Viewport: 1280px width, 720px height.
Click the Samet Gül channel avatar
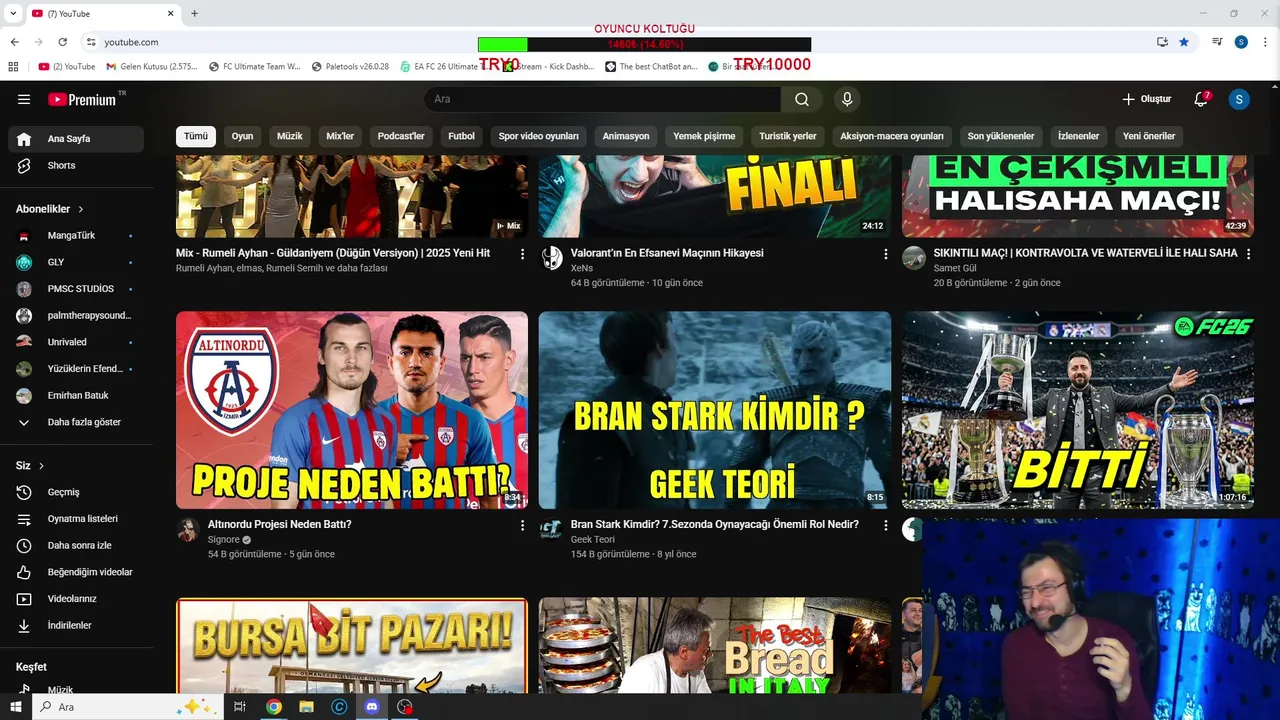(x=914, y=259)
